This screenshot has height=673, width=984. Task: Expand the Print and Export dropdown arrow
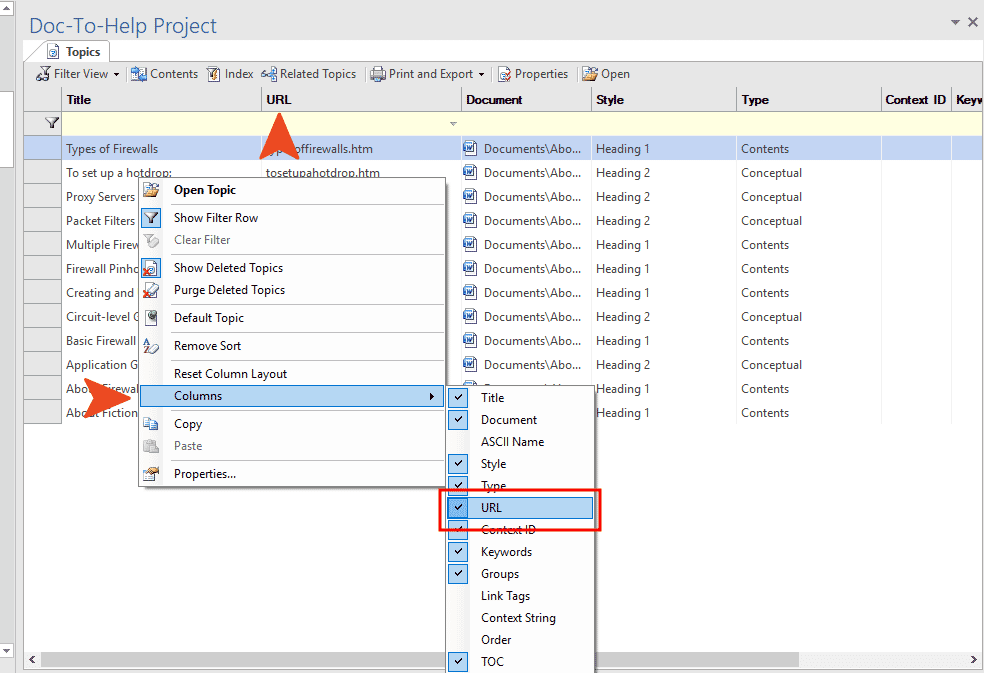click(x=481, y=74)
